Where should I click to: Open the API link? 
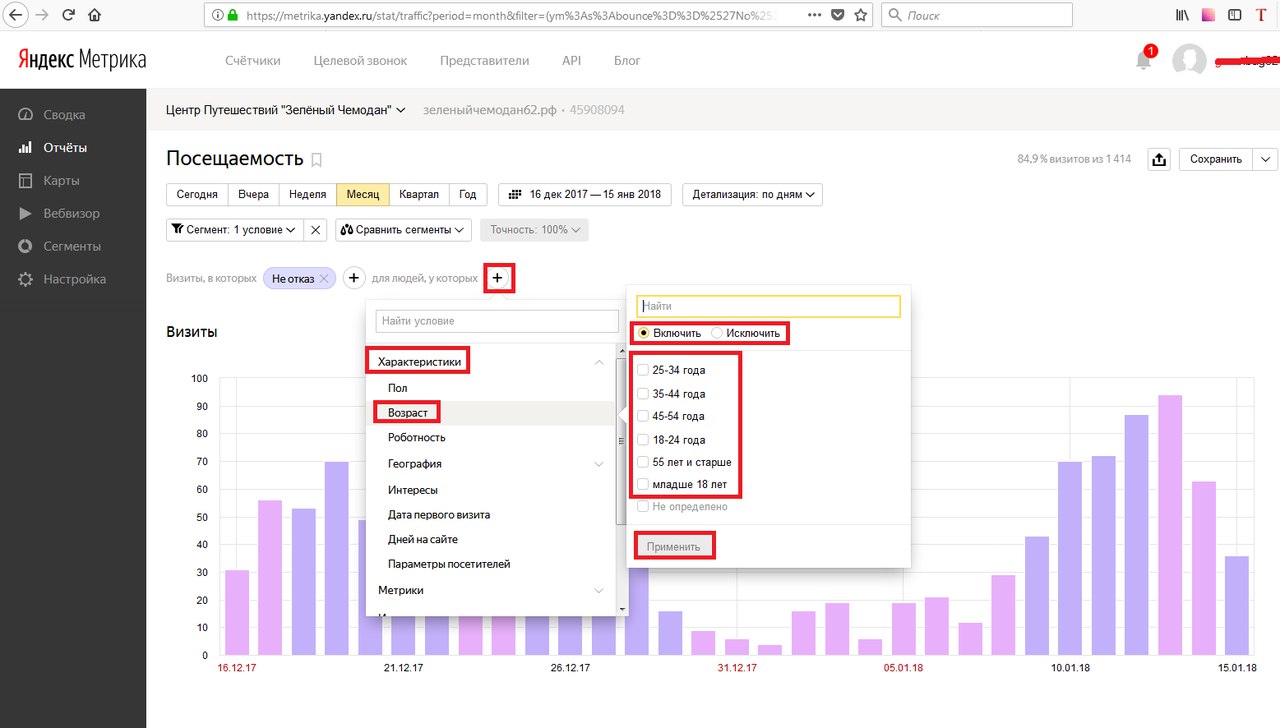coord(571,60)
